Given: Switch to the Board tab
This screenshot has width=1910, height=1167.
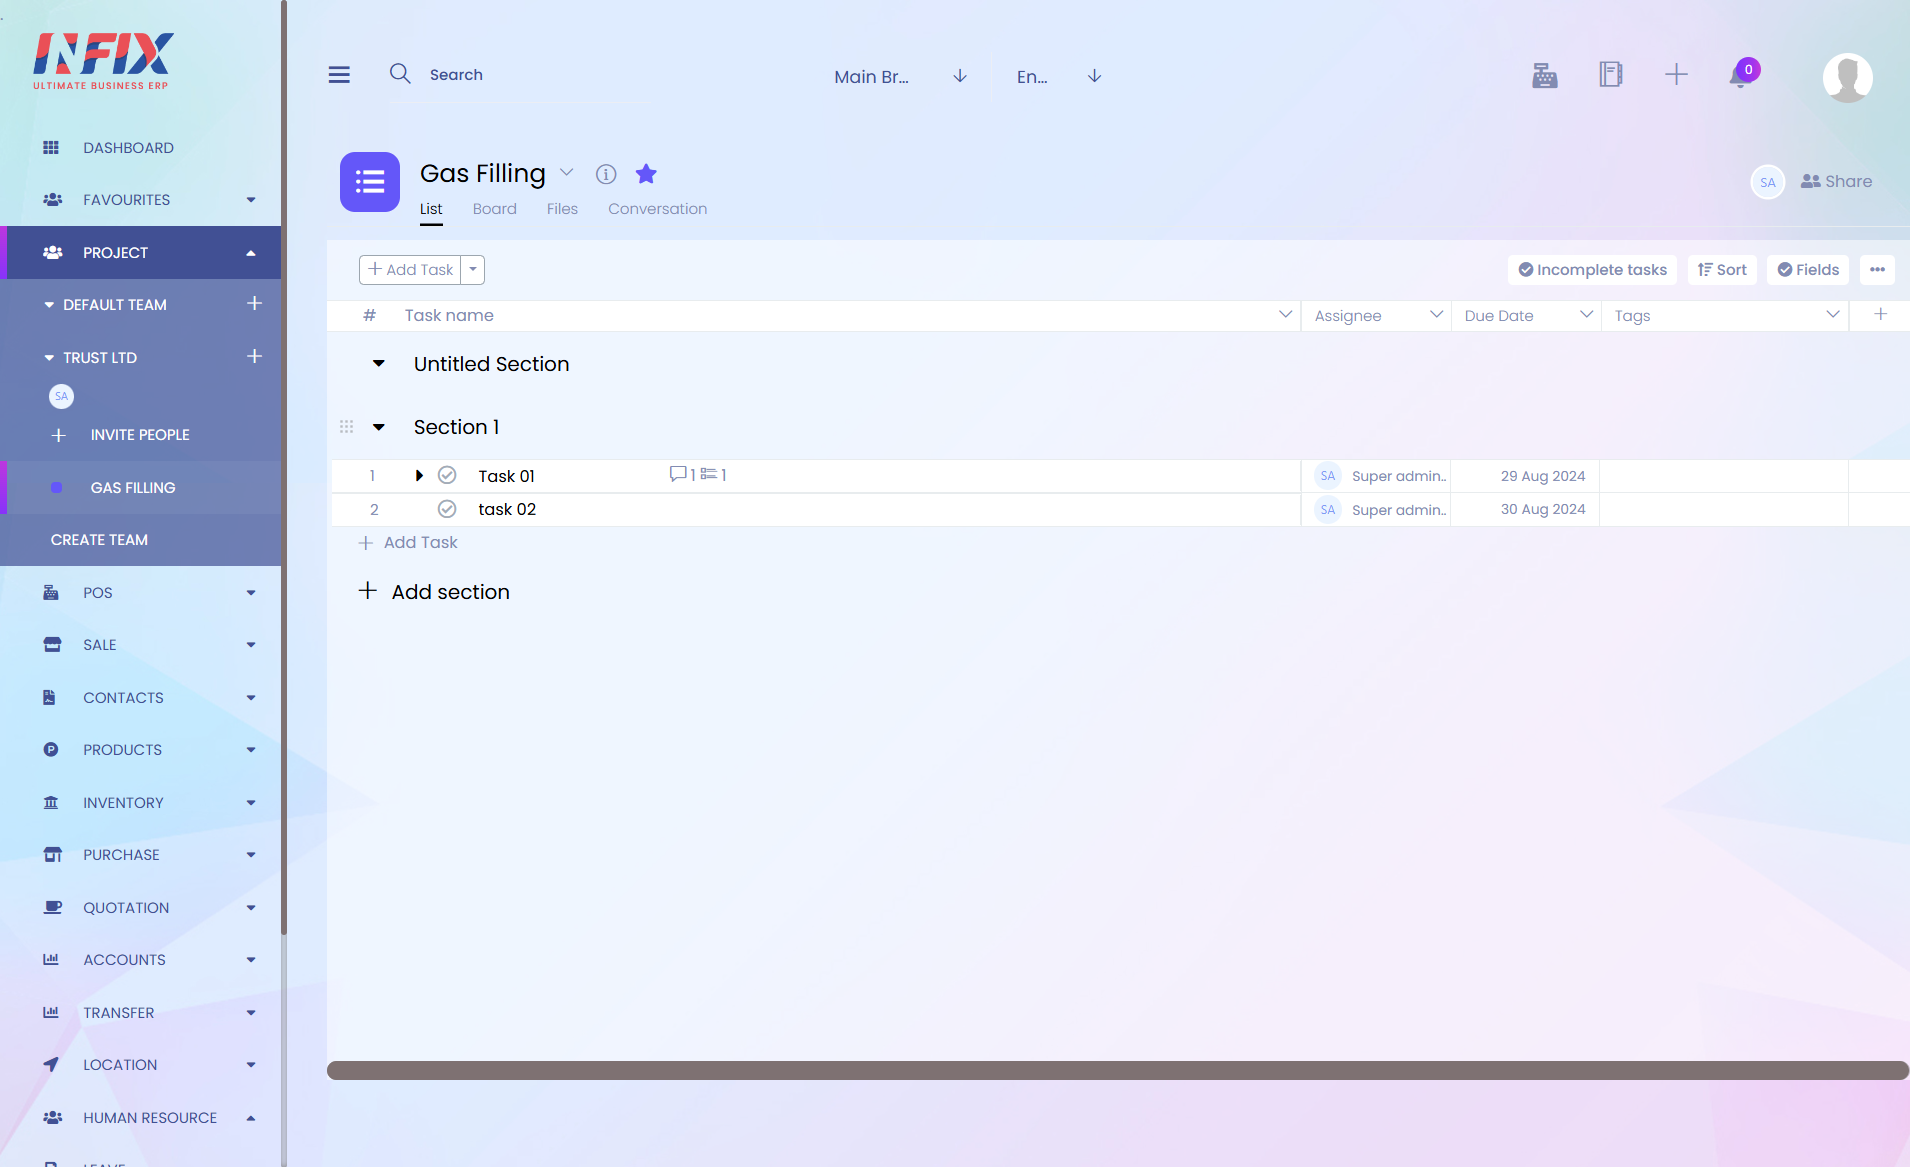Looking at the screenshot, I should [495, 209].
